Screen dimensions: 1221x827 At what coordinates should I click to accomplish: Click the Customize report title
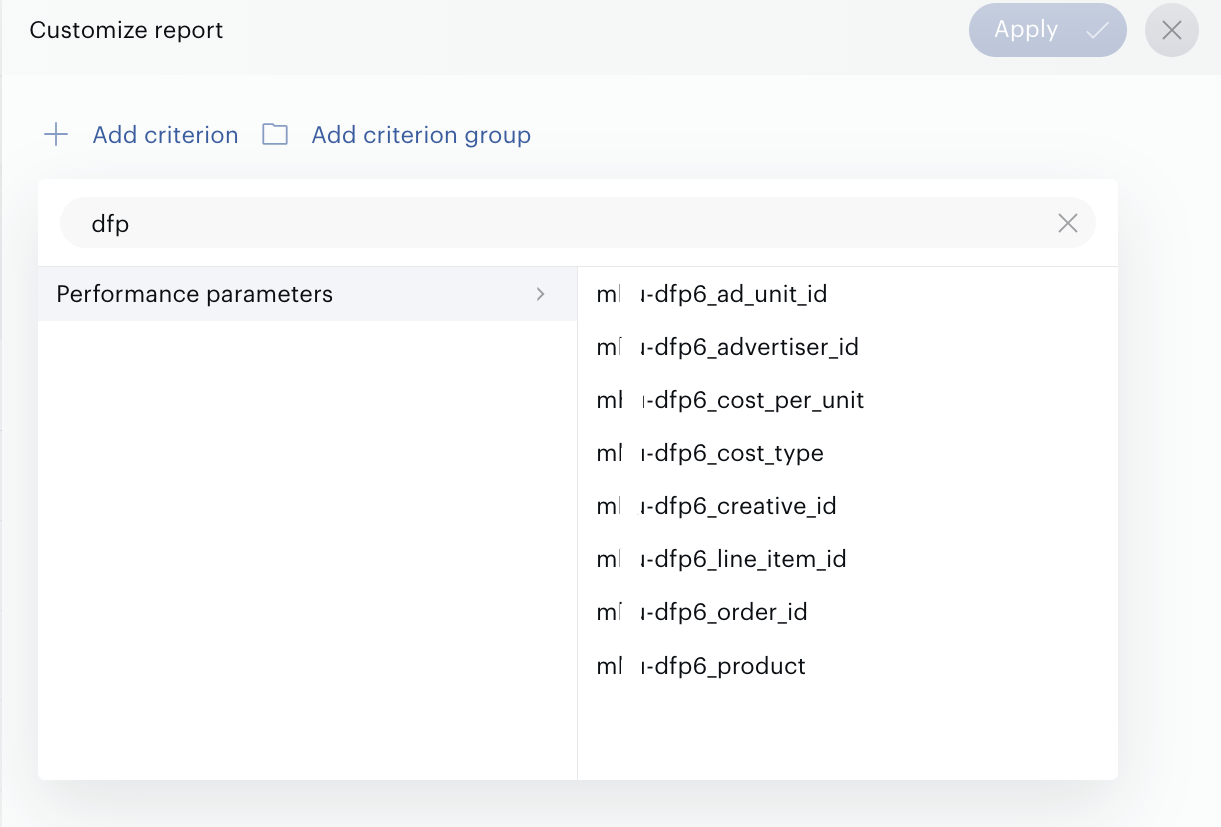[x=127, y=30]
